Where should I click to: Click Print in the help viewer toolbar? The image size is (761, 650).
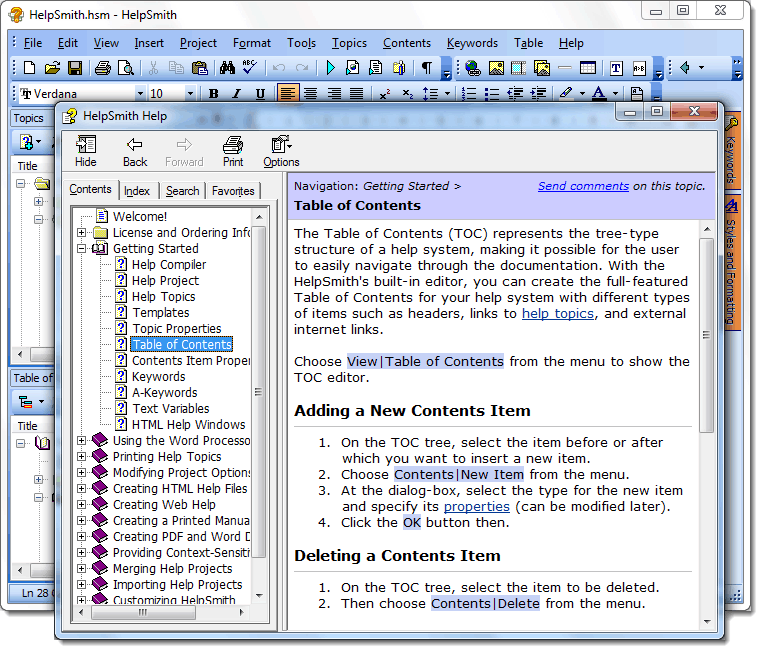point(233,151)
